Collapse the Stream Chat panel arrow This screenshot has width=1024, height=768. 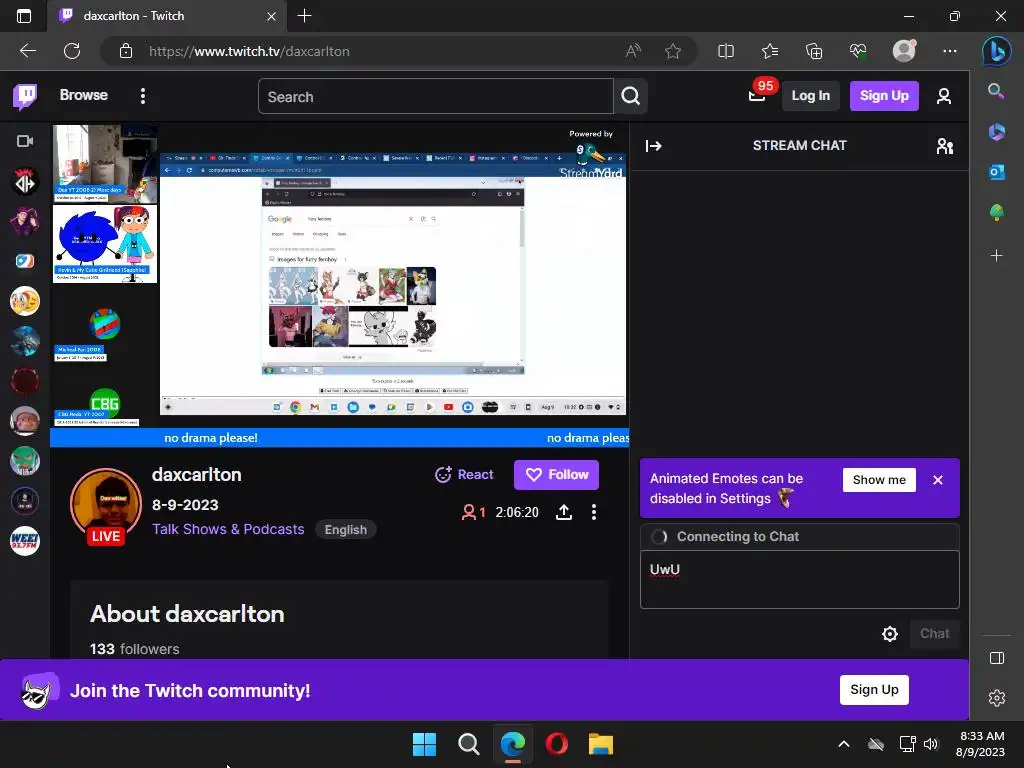point(654,146)
